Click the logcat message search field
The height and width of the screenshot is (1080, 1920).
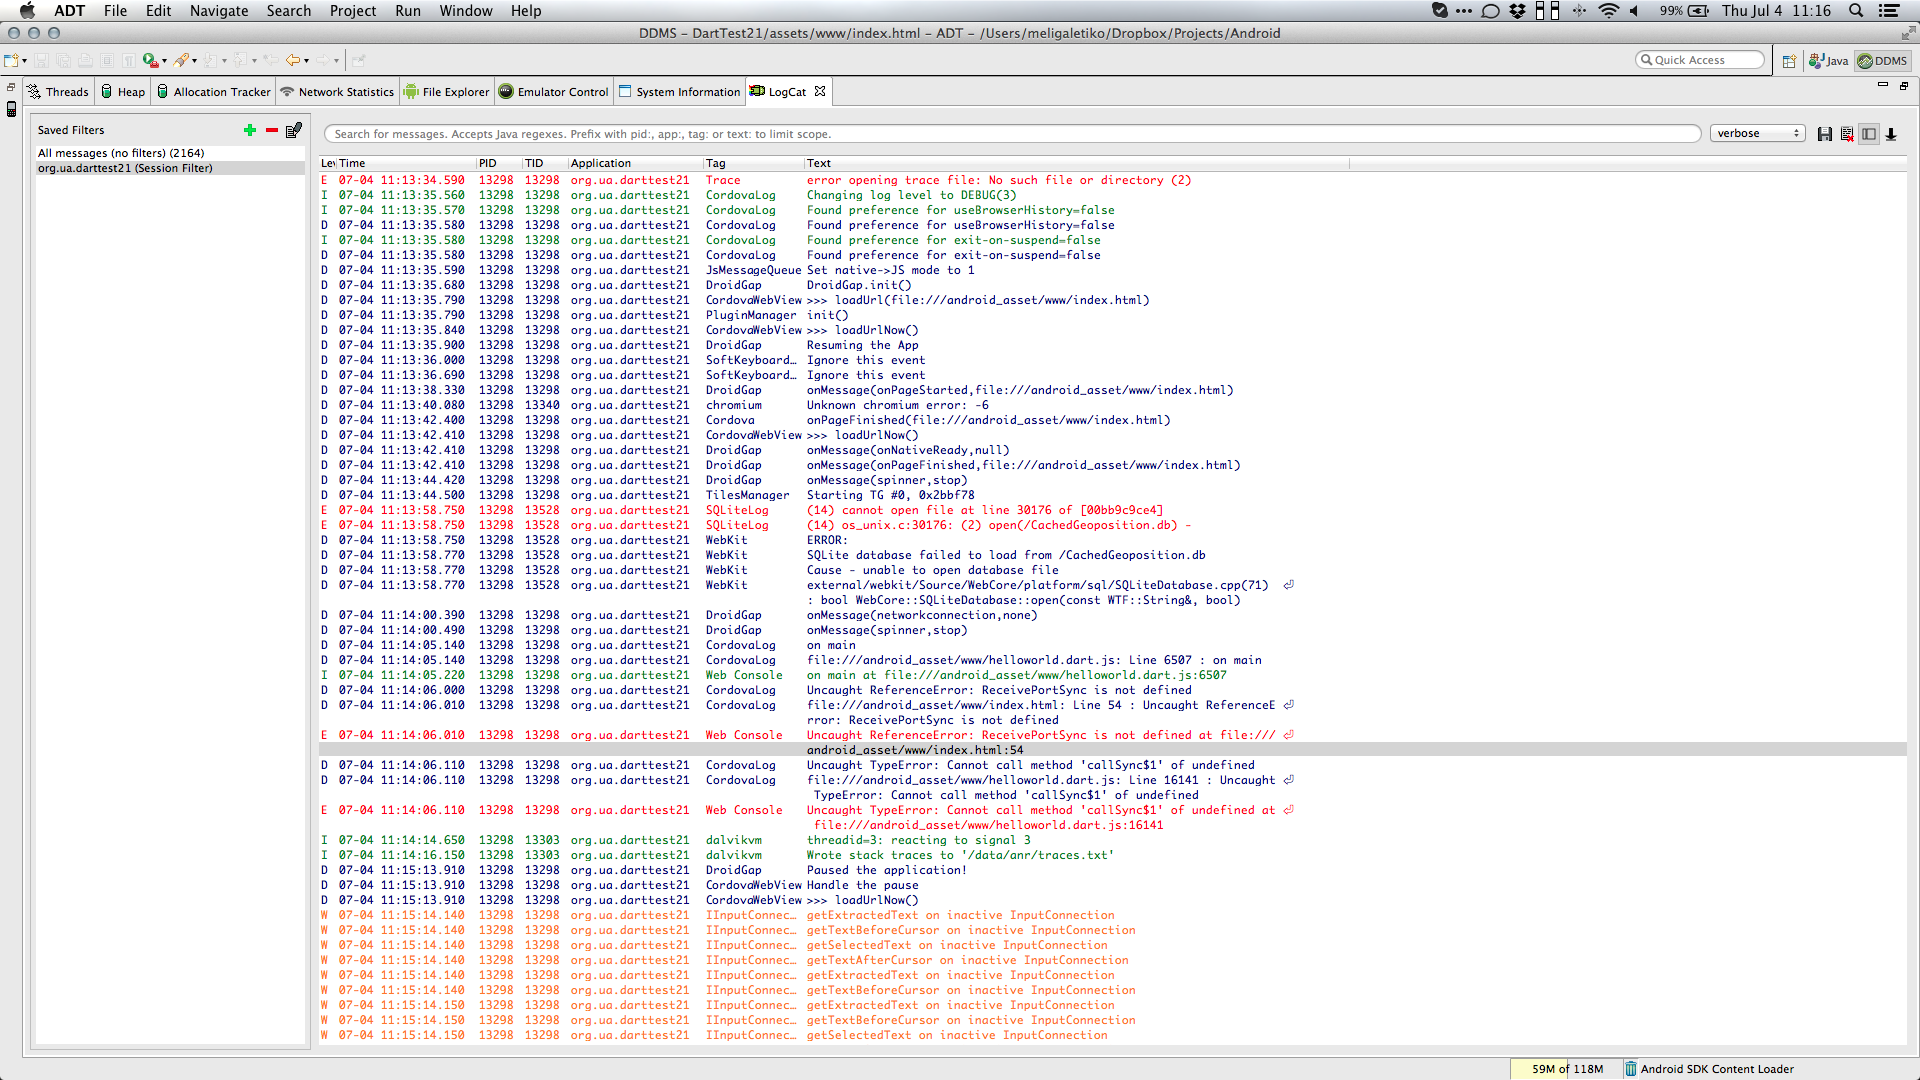click(1011, 134)
